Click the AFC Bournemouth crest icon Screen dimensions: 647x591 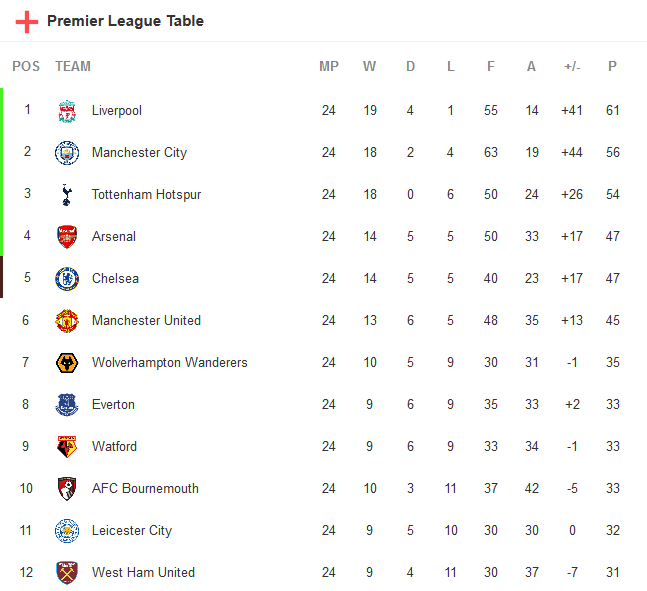pos(67,489)
